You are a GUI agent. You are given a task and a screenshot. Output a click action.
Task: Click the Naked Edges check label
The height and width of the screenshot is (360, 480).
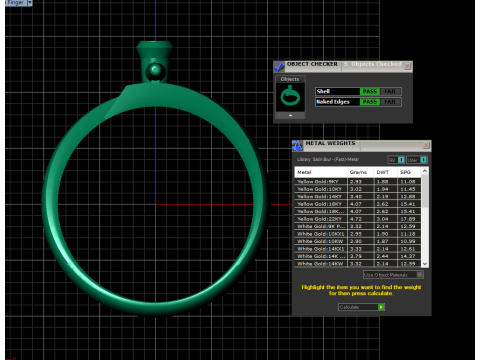click(333, 102)
